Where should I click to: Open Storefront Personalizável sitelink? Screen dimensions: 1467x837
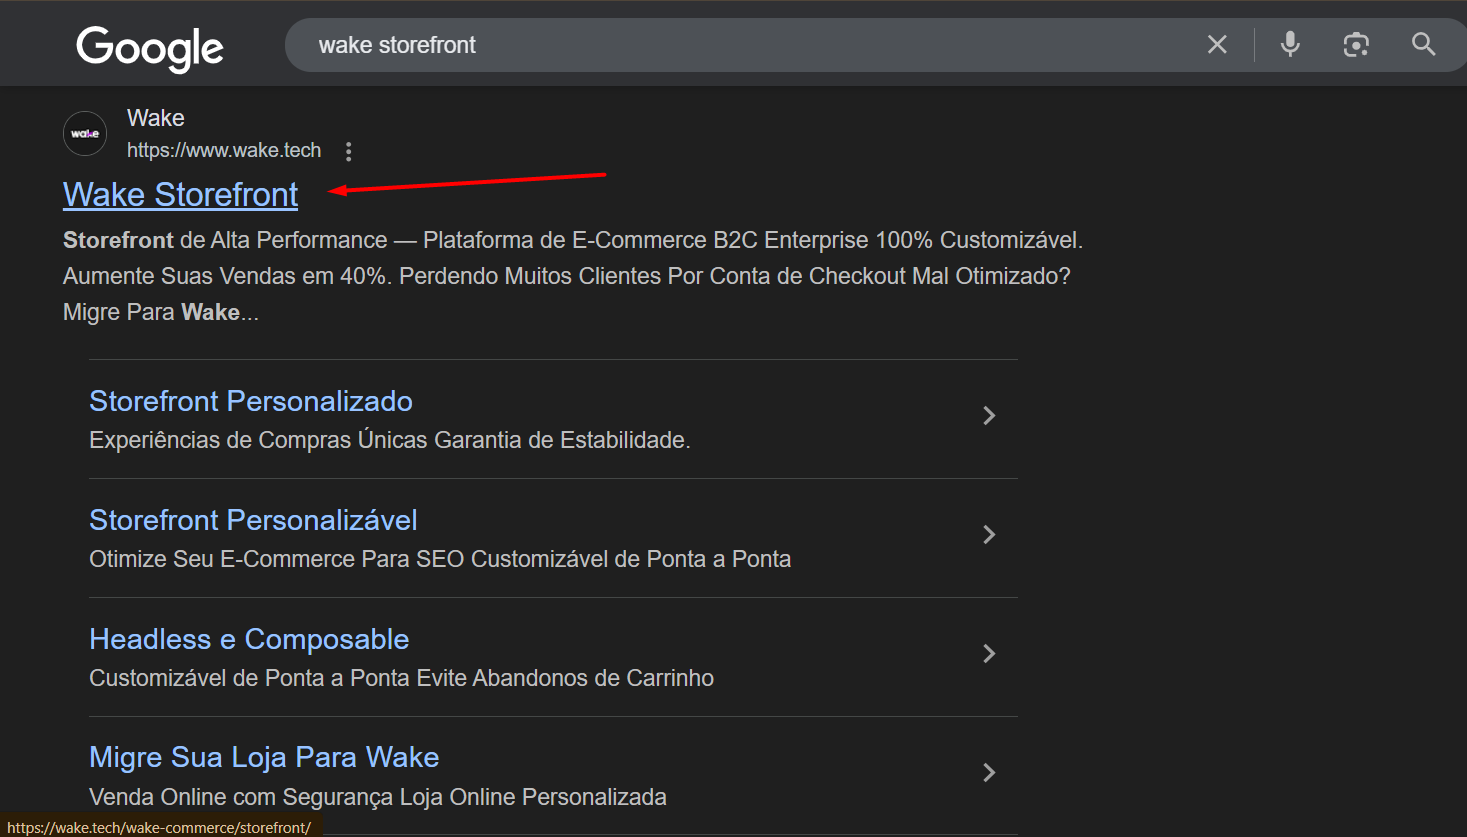(253, 520)
